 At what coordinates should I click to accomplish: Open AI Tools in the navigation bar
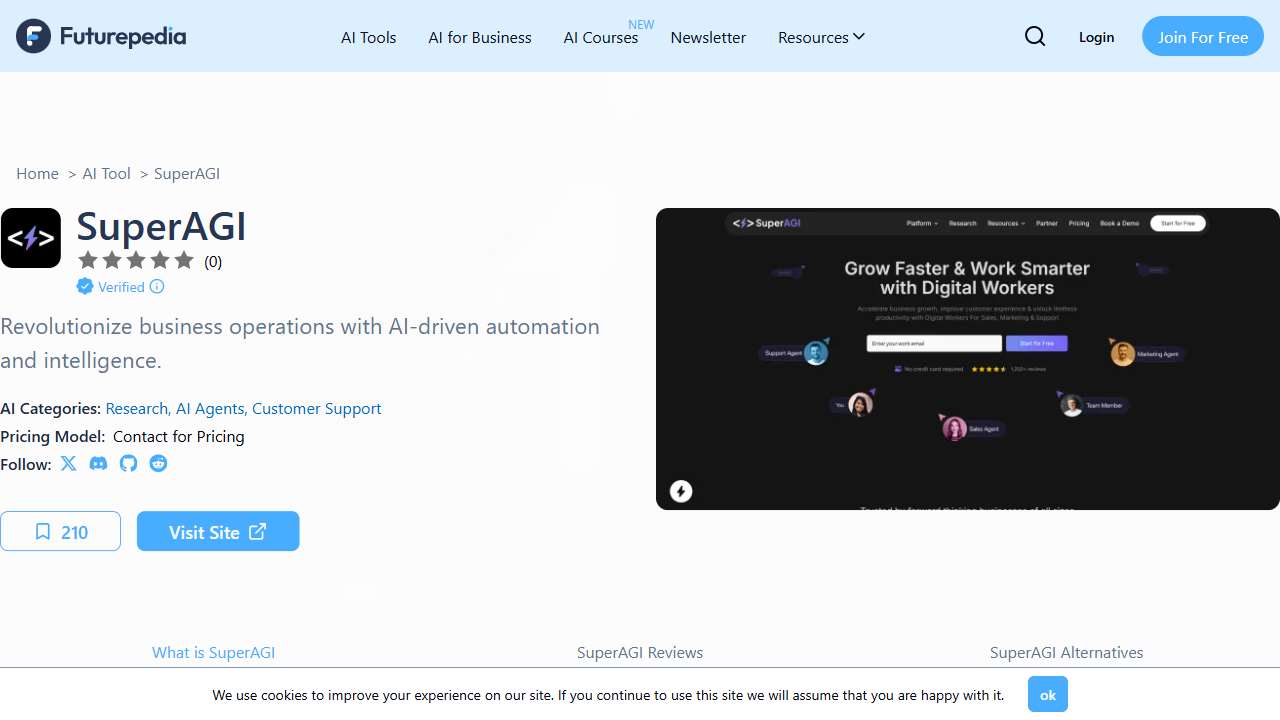pyautogui.click(x=369, y=37)
